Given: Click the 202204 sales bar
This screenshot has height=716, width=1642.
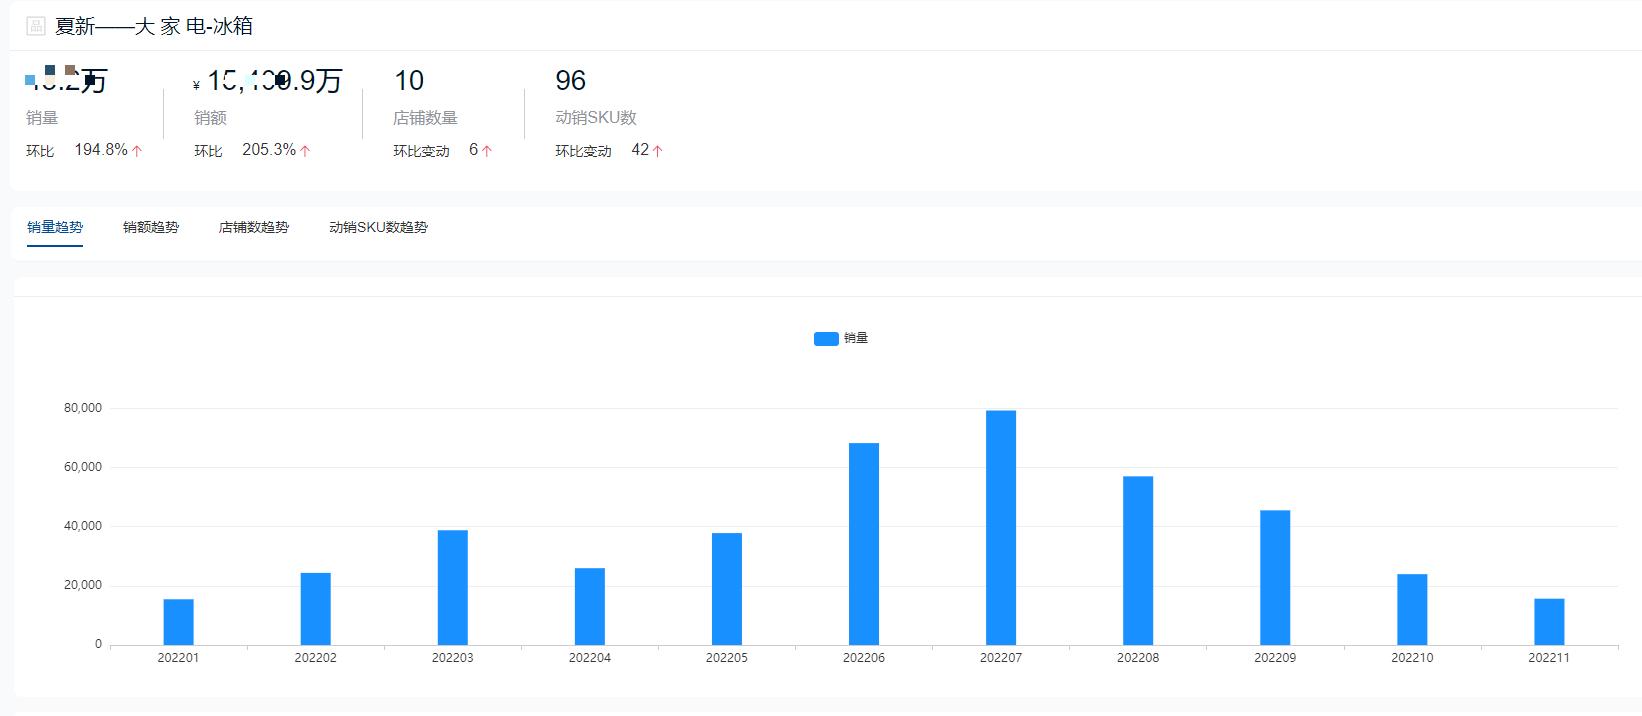Looking at the screenshot, I should (589, 606).
